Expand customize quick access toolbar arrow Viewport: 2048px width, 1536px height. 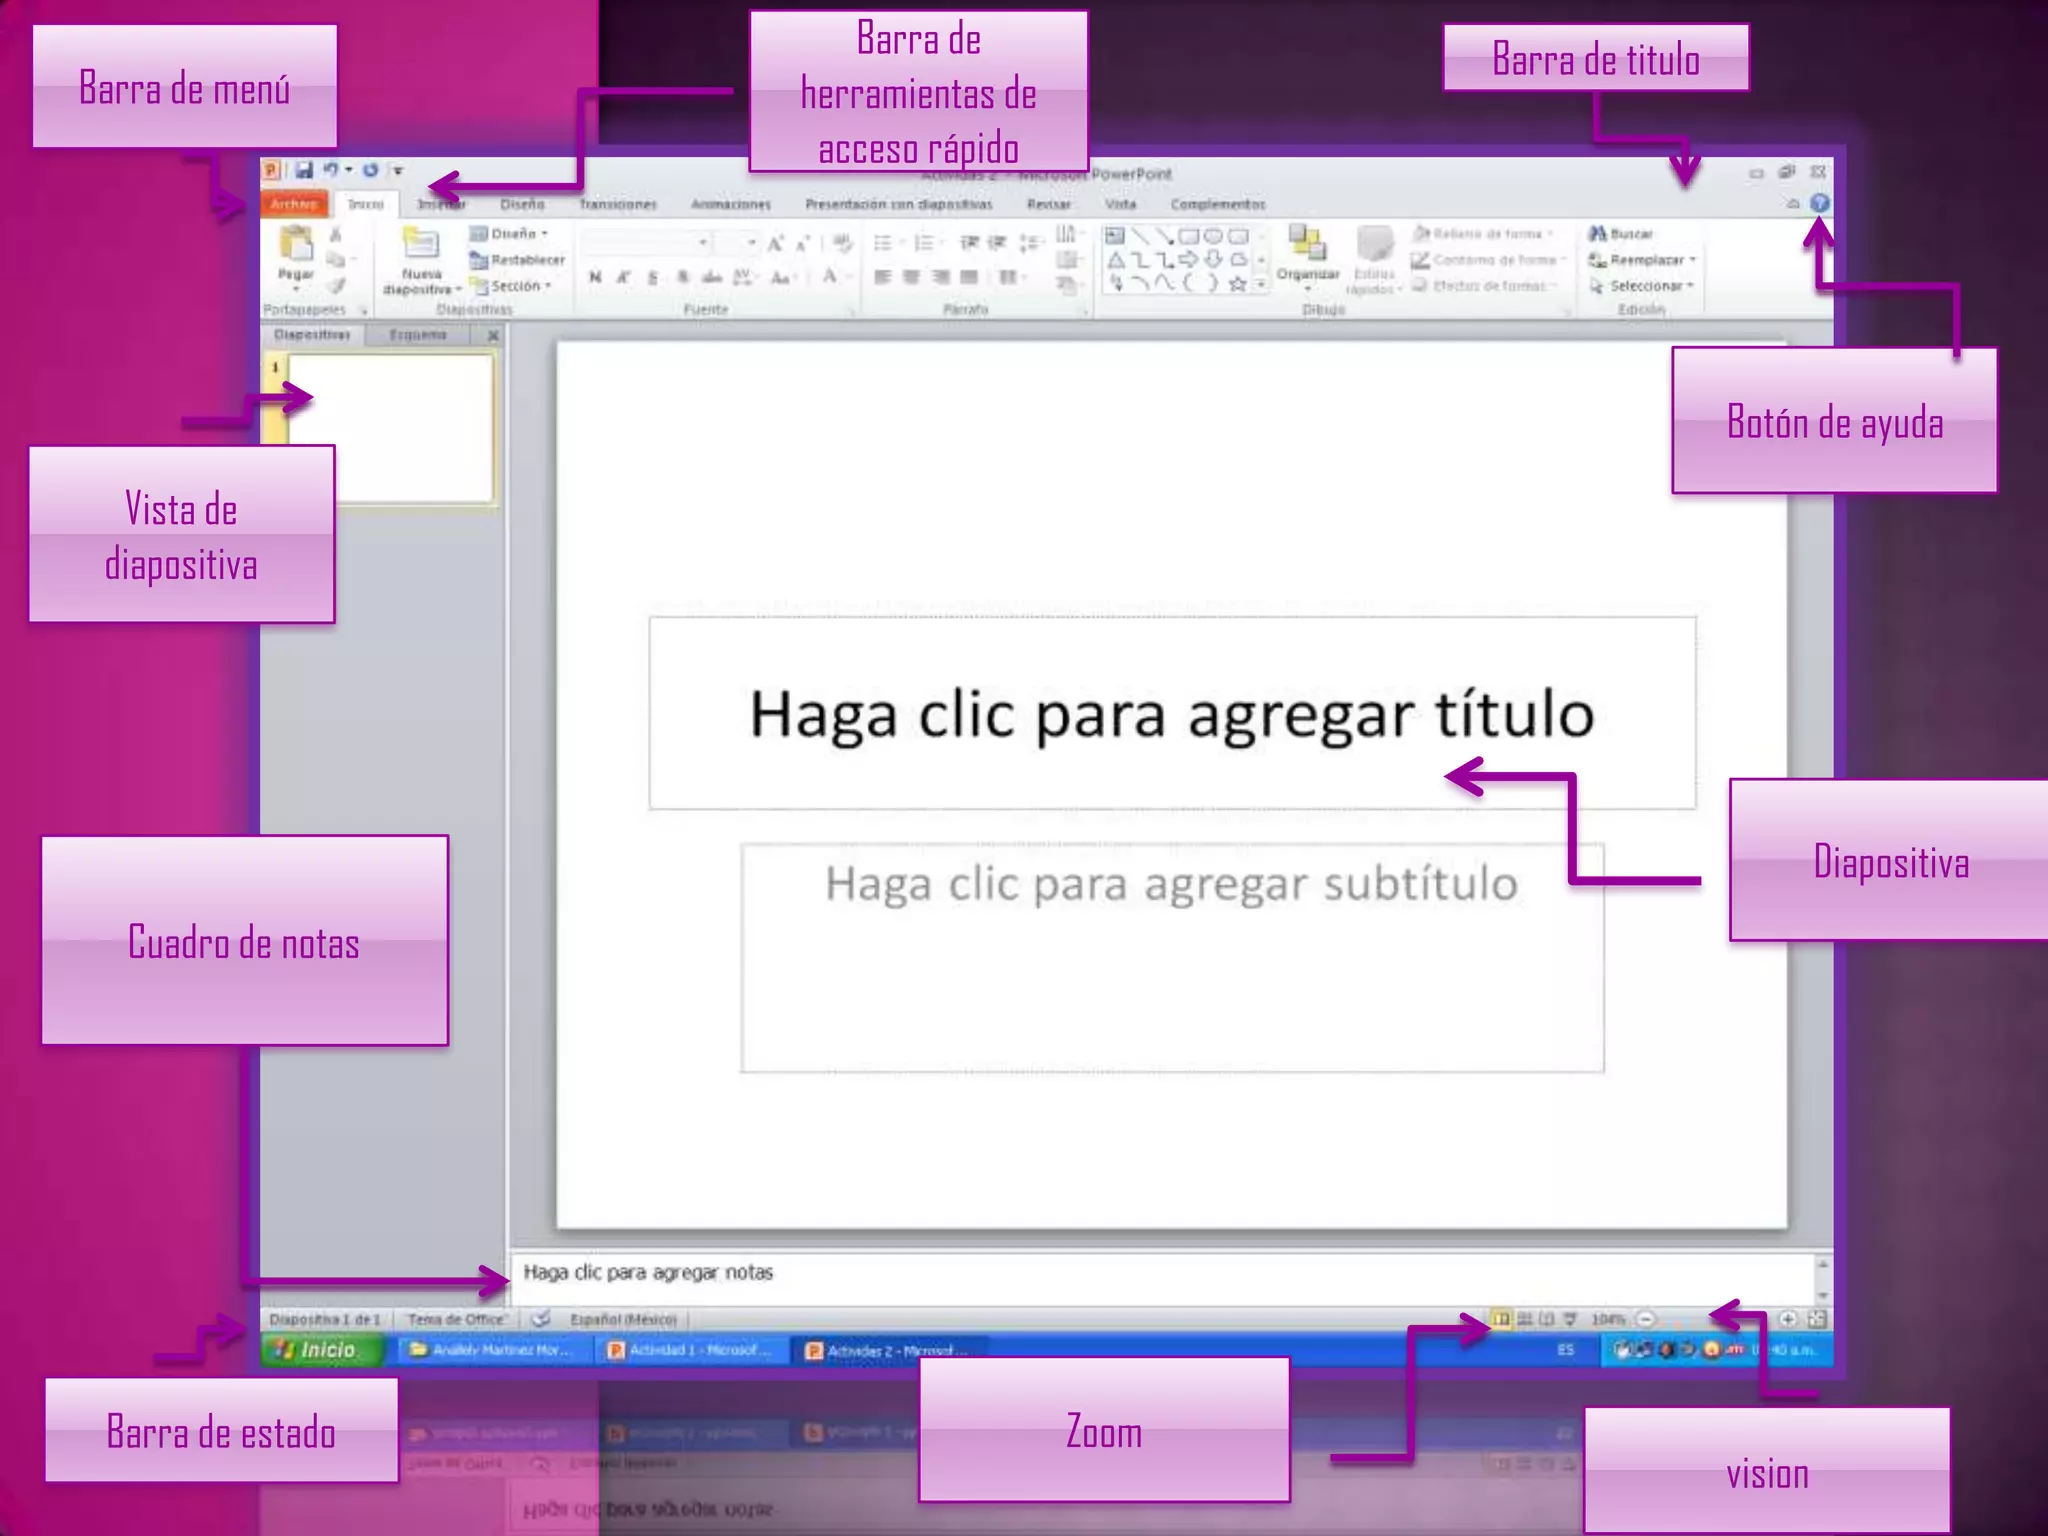pos(398,171)
